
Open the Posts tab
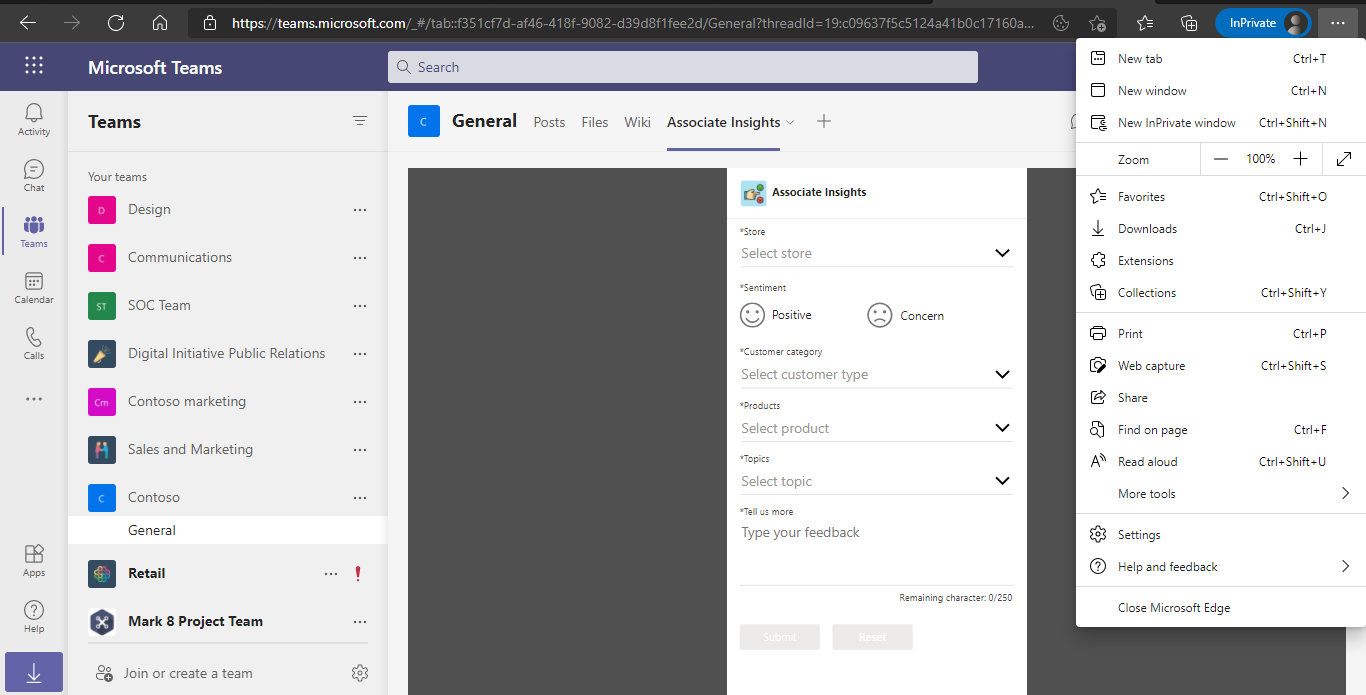(x=549, y=122)
